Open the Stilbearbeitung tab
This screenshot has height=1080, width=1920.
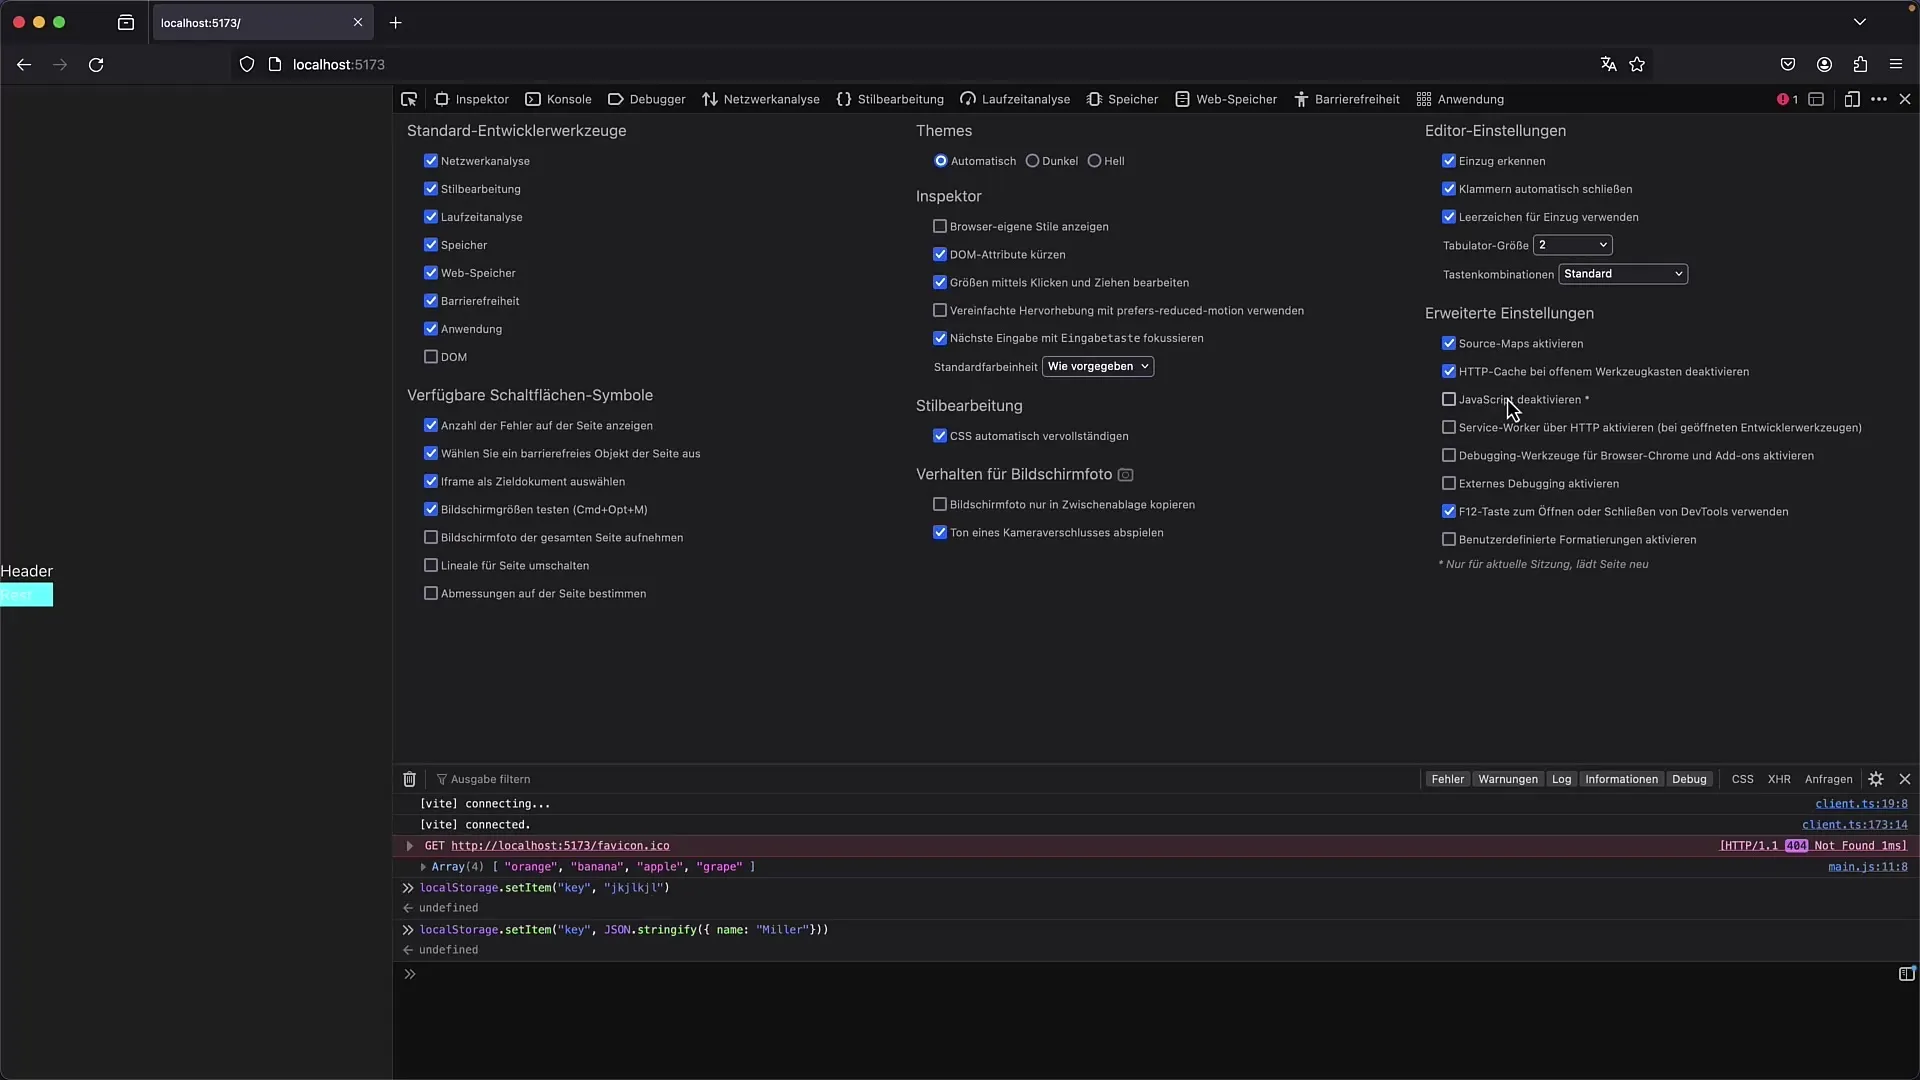890,99
